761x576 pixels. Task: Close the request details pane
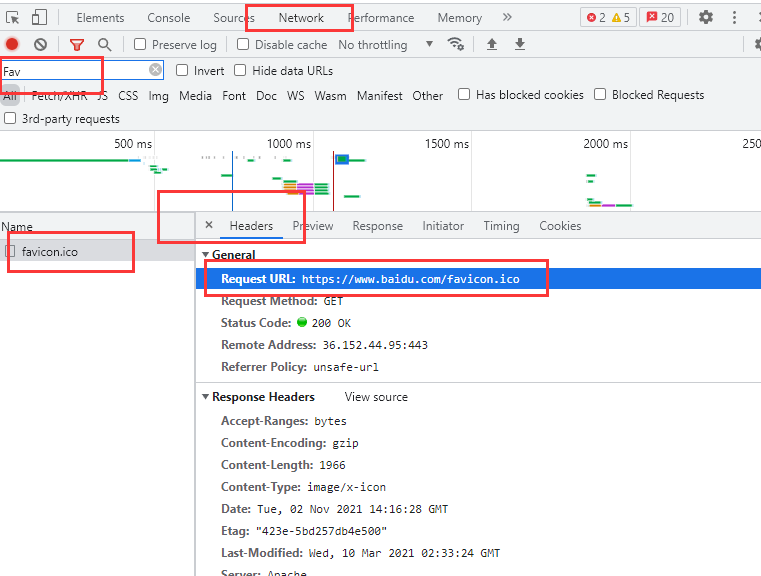pos(209,225)
